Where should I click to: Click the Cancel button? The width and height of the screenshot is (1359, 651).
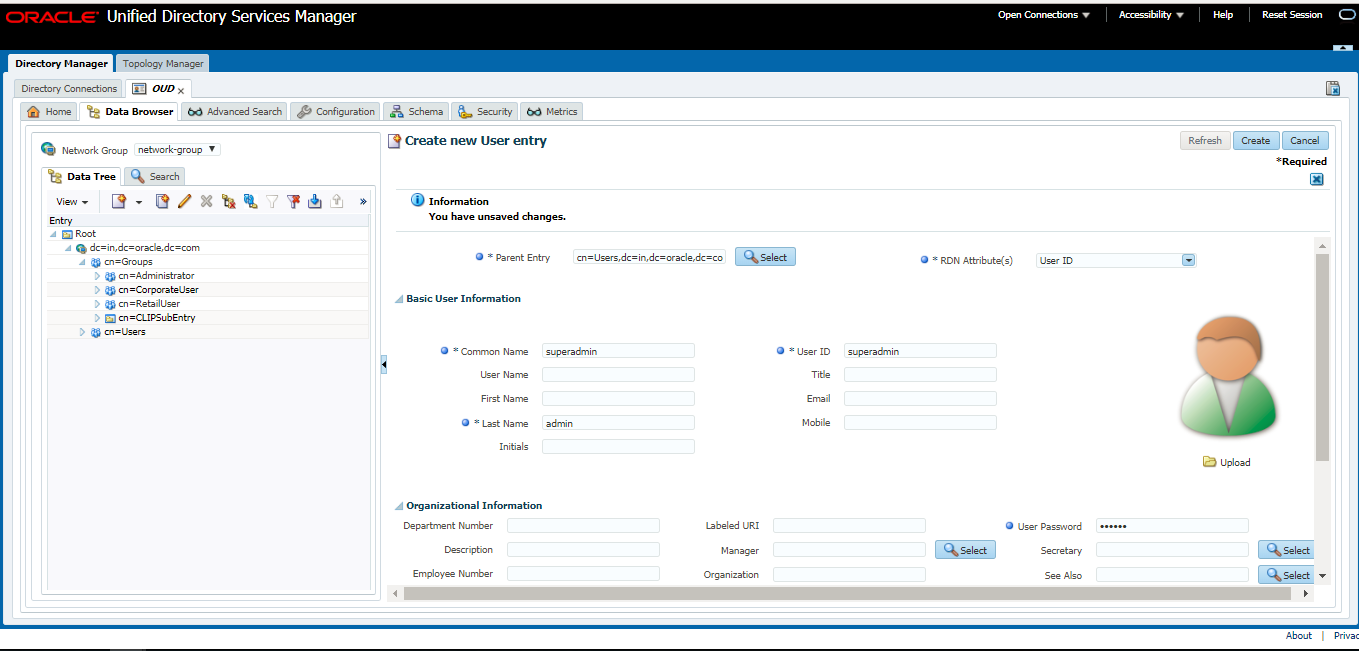point(1305,141)
